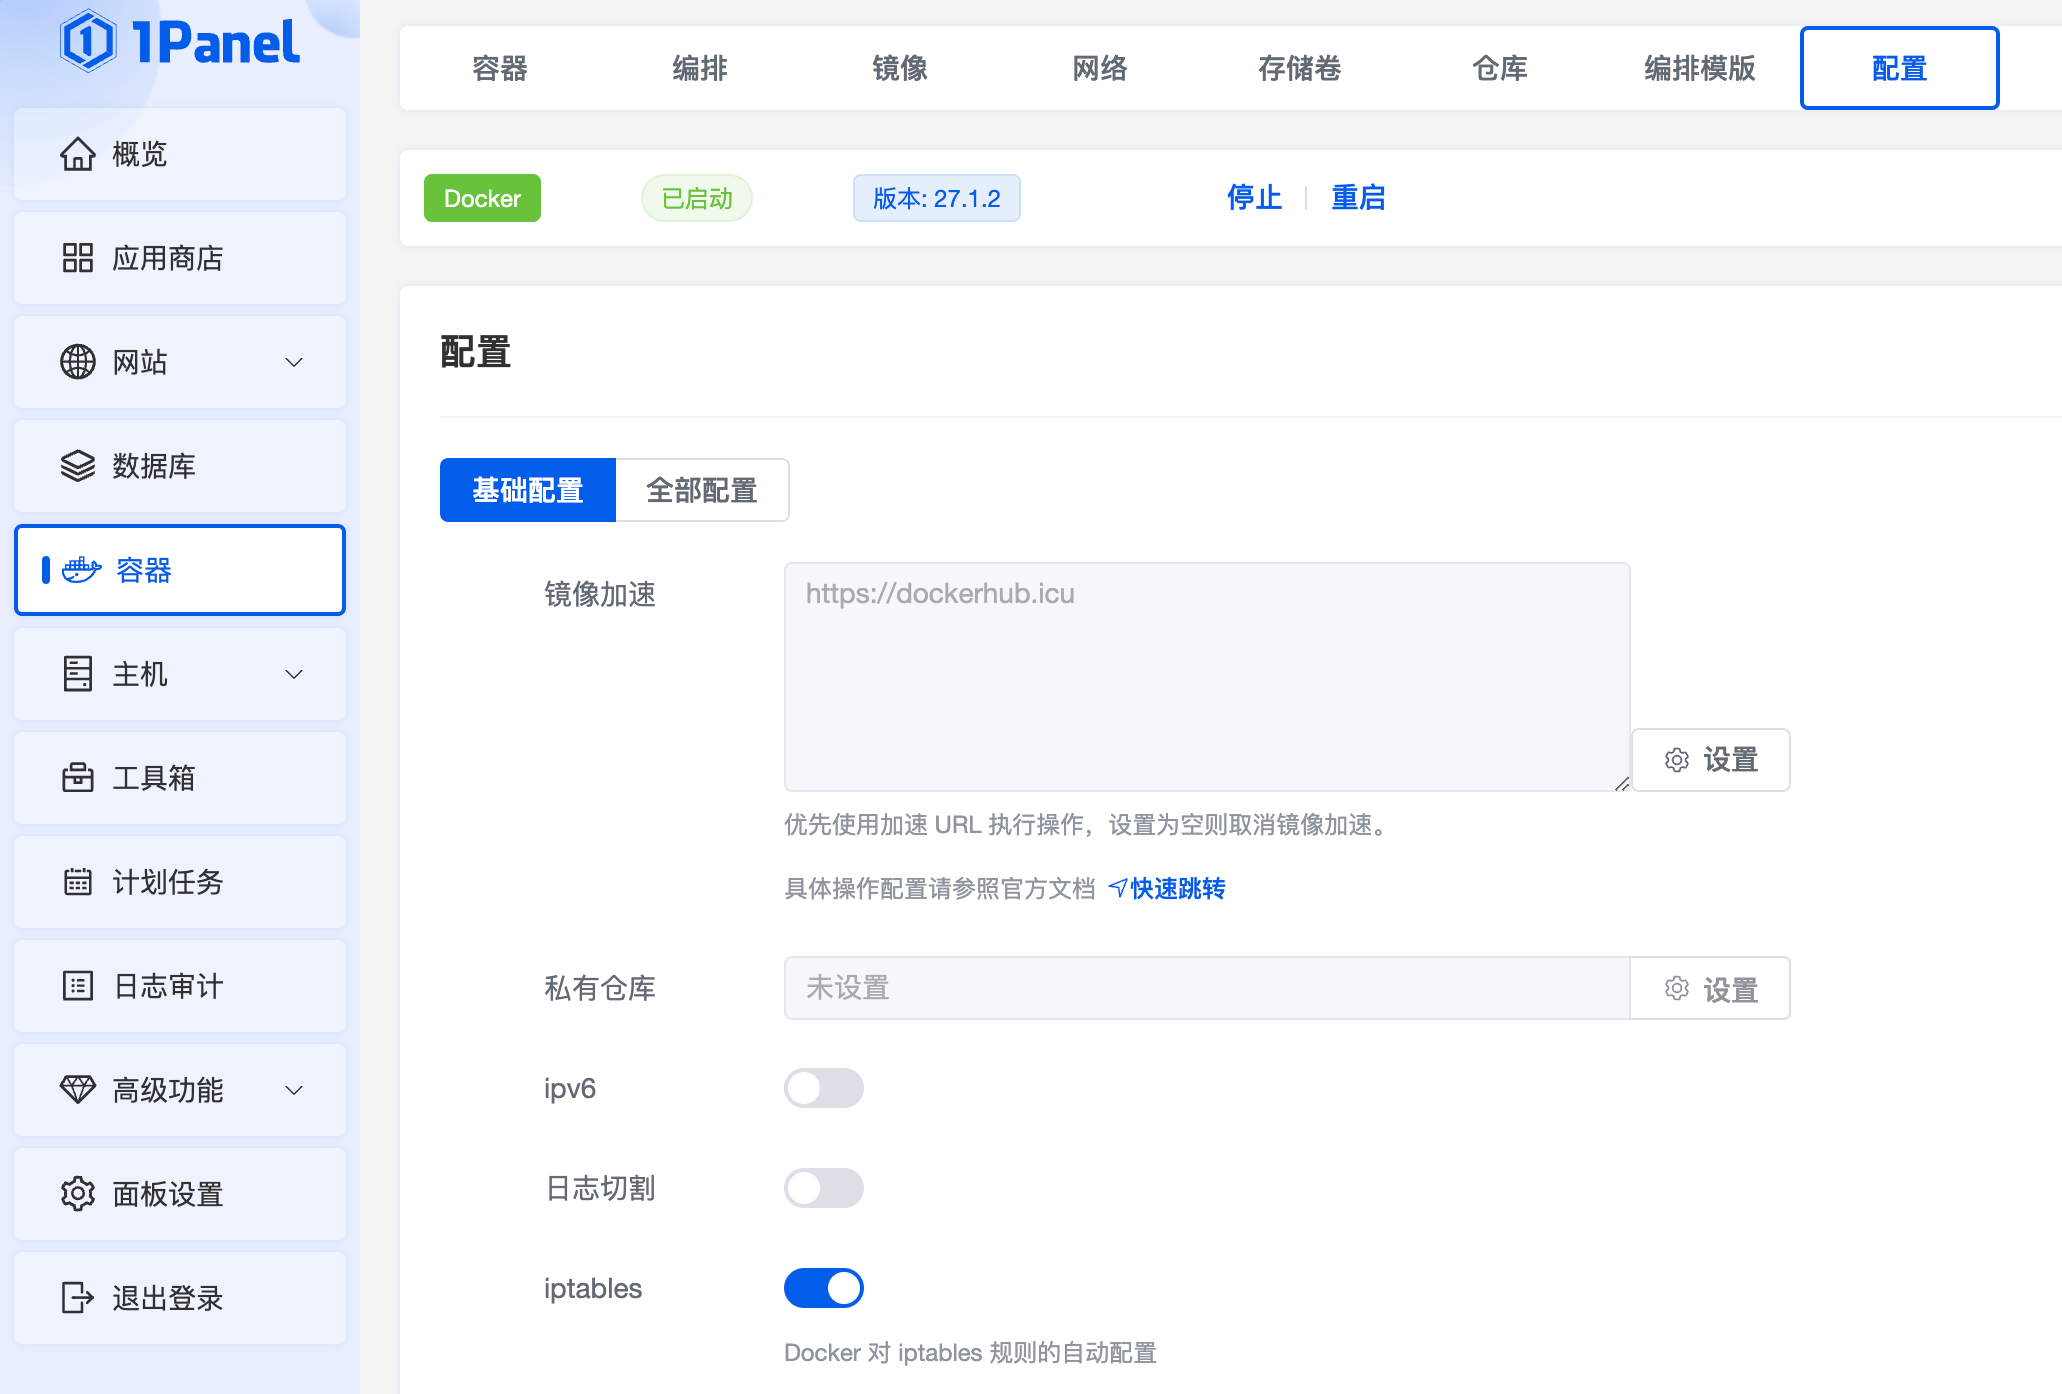Click the logout door icon
Image resolution: width=2062 pixels, height=1394 pixels.
pyautogui.click(x=78, y=1298)
